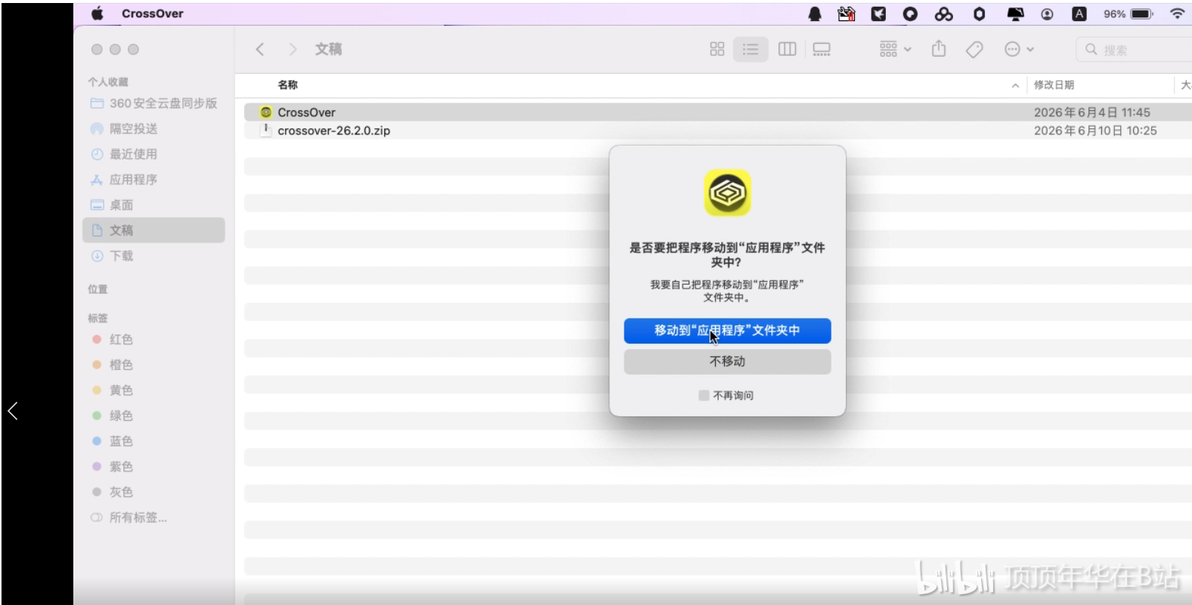The height and width of the screenshot is (605, 1192).
Task: Switch Finder to list view
Action: coord(751,49)
